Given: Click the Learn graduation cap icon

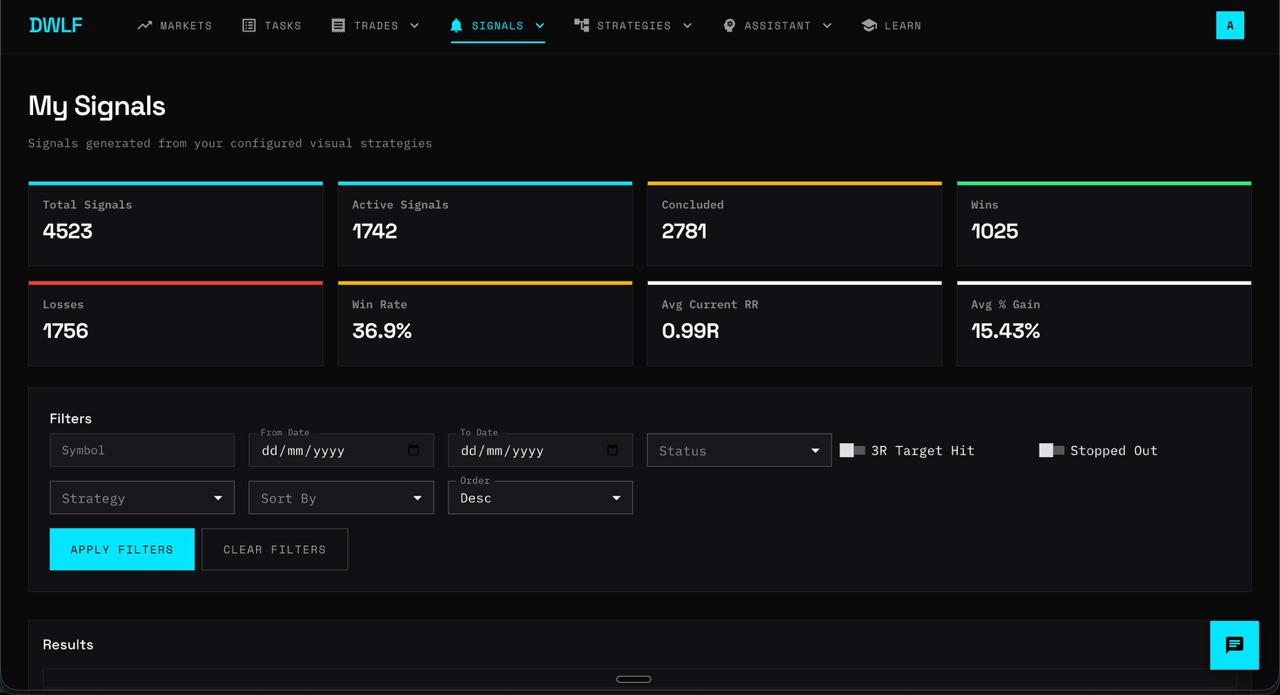Looking at the screenshot, I should [x=868, y=25].
